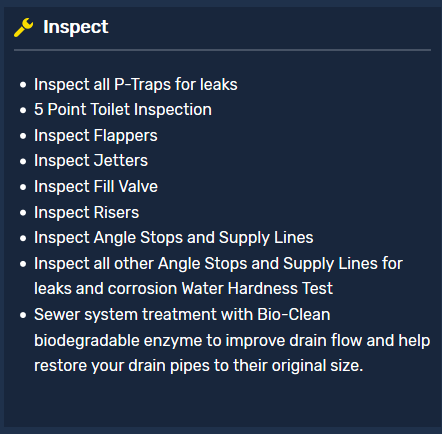Click the bullet beside 'Inspect all P-Traps'
442x434 pixels.
coord(23,85)
